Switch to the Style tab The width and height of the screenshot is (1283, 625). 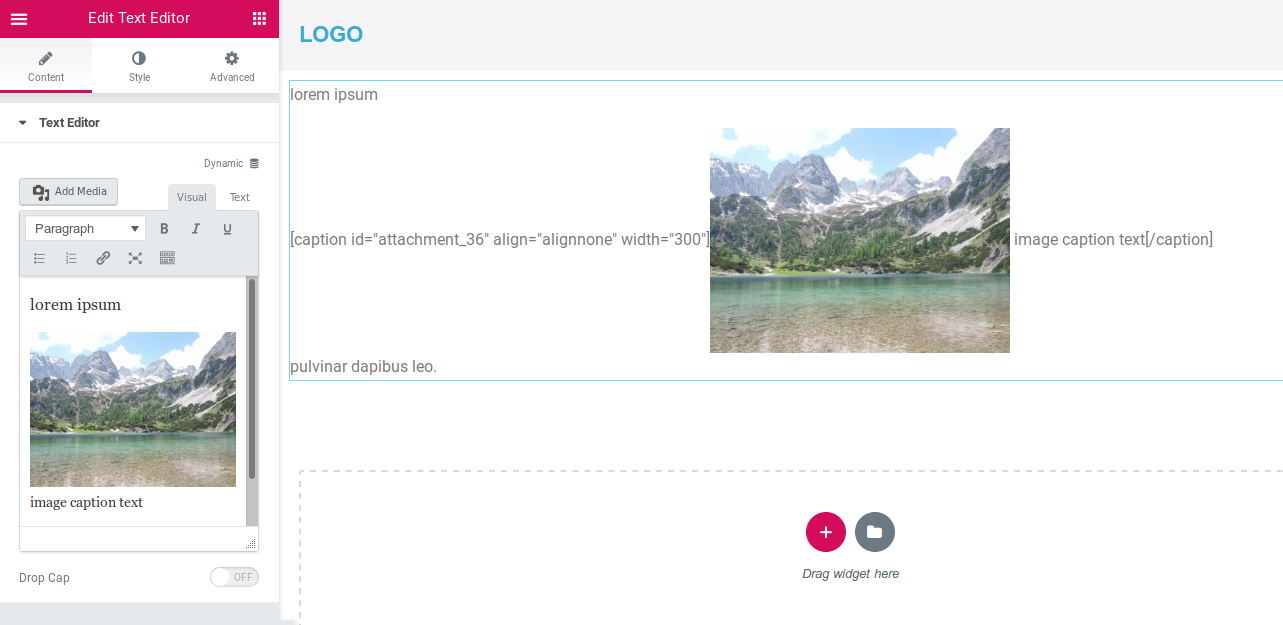point(139,65)
